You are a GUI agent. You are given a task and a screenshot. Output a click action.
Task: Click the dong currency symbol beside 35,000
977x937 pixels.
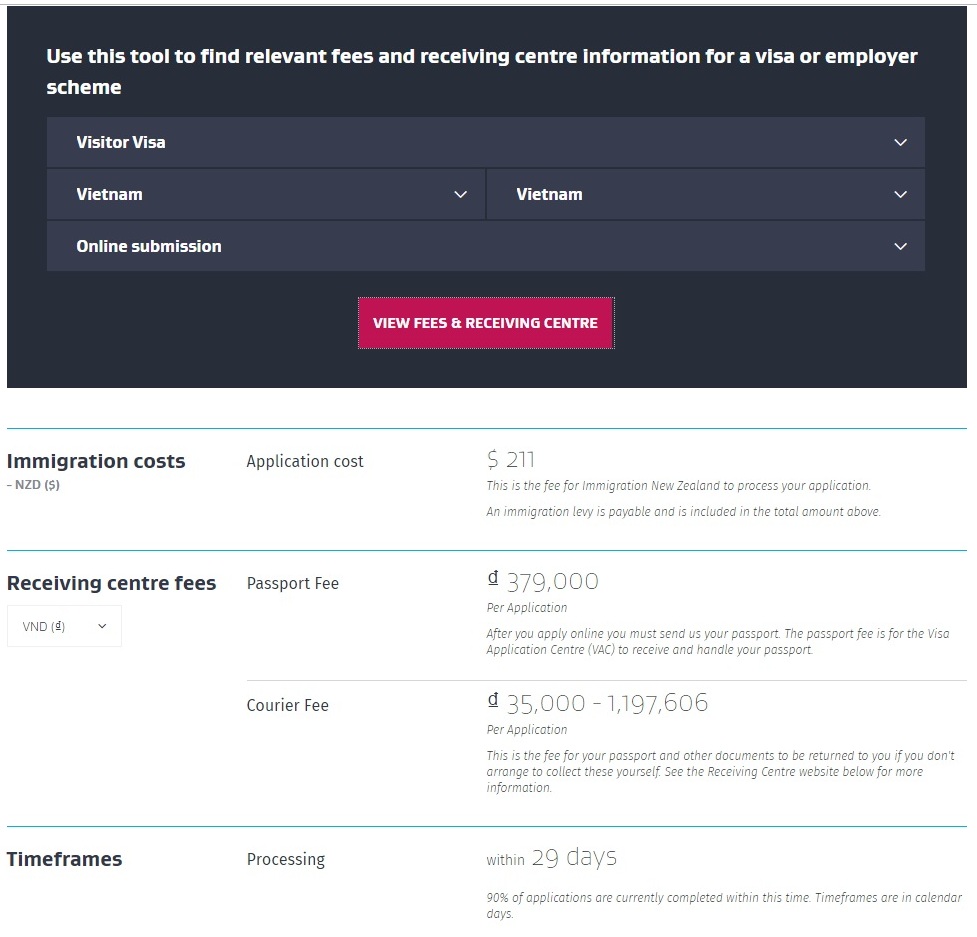pos(493,700)
